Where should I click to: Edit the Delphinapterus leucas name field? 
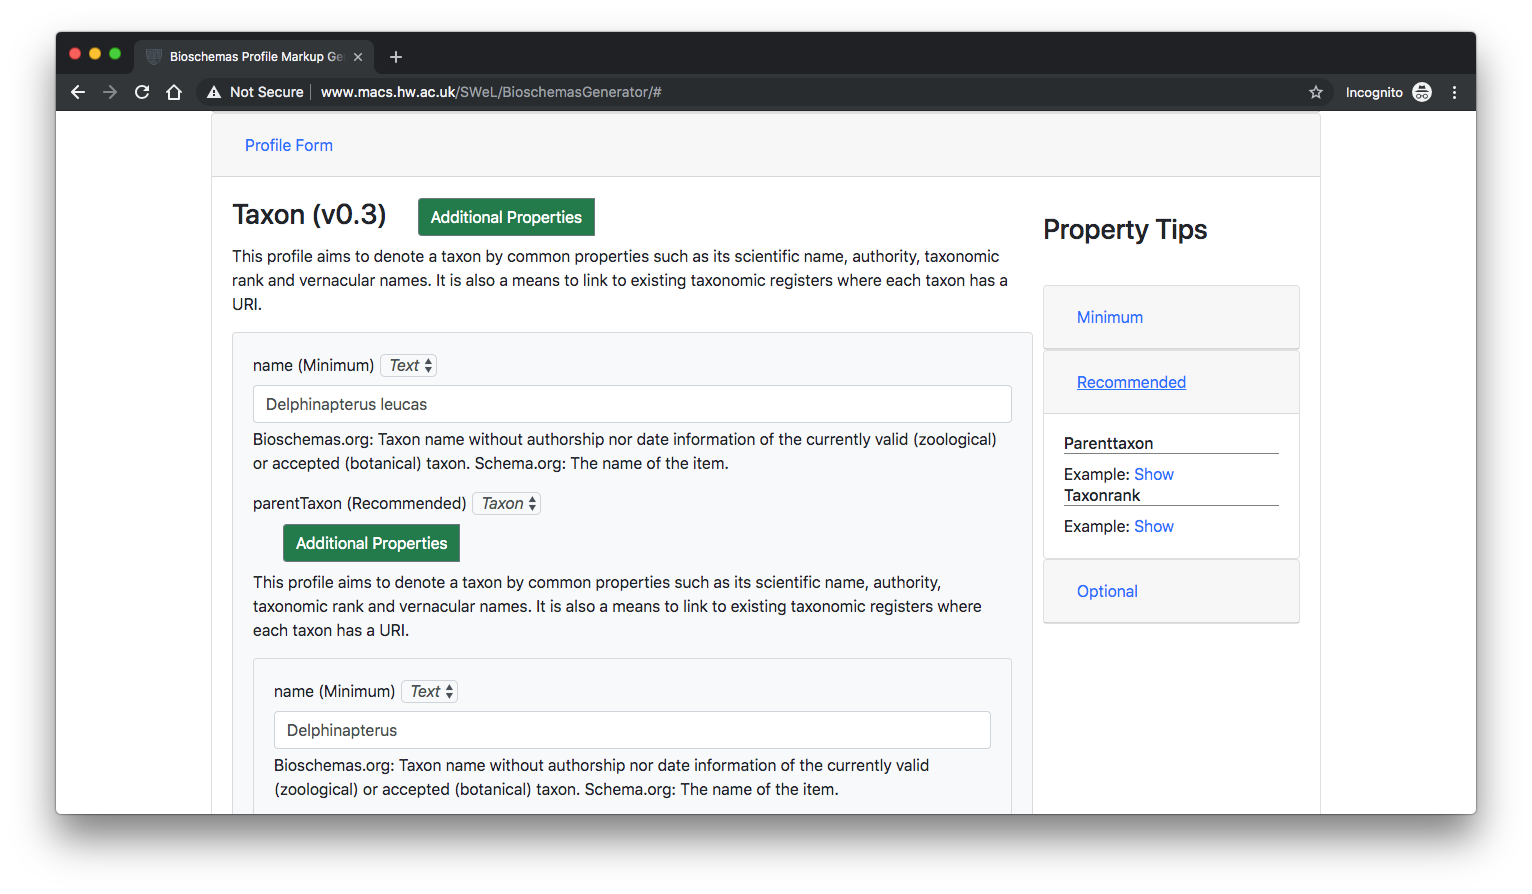[x=632, y=404]
